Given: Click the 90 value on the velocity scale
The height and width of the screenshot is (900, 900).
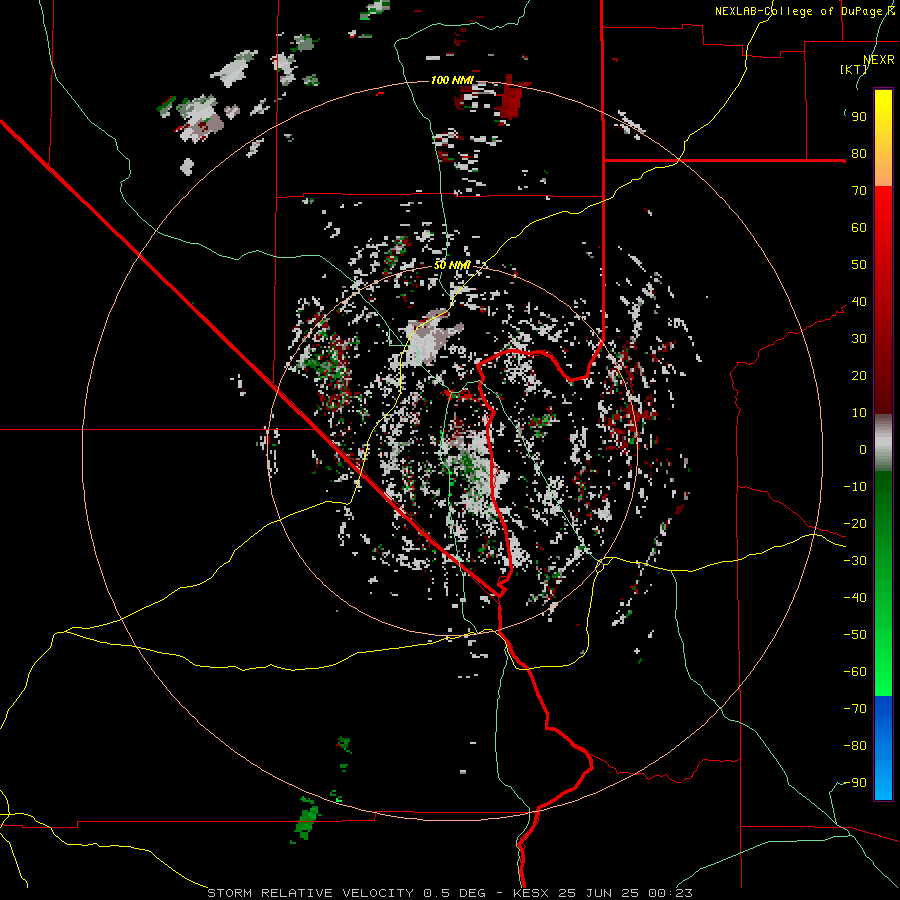Looking at the screenshot, I should (859, 117).
